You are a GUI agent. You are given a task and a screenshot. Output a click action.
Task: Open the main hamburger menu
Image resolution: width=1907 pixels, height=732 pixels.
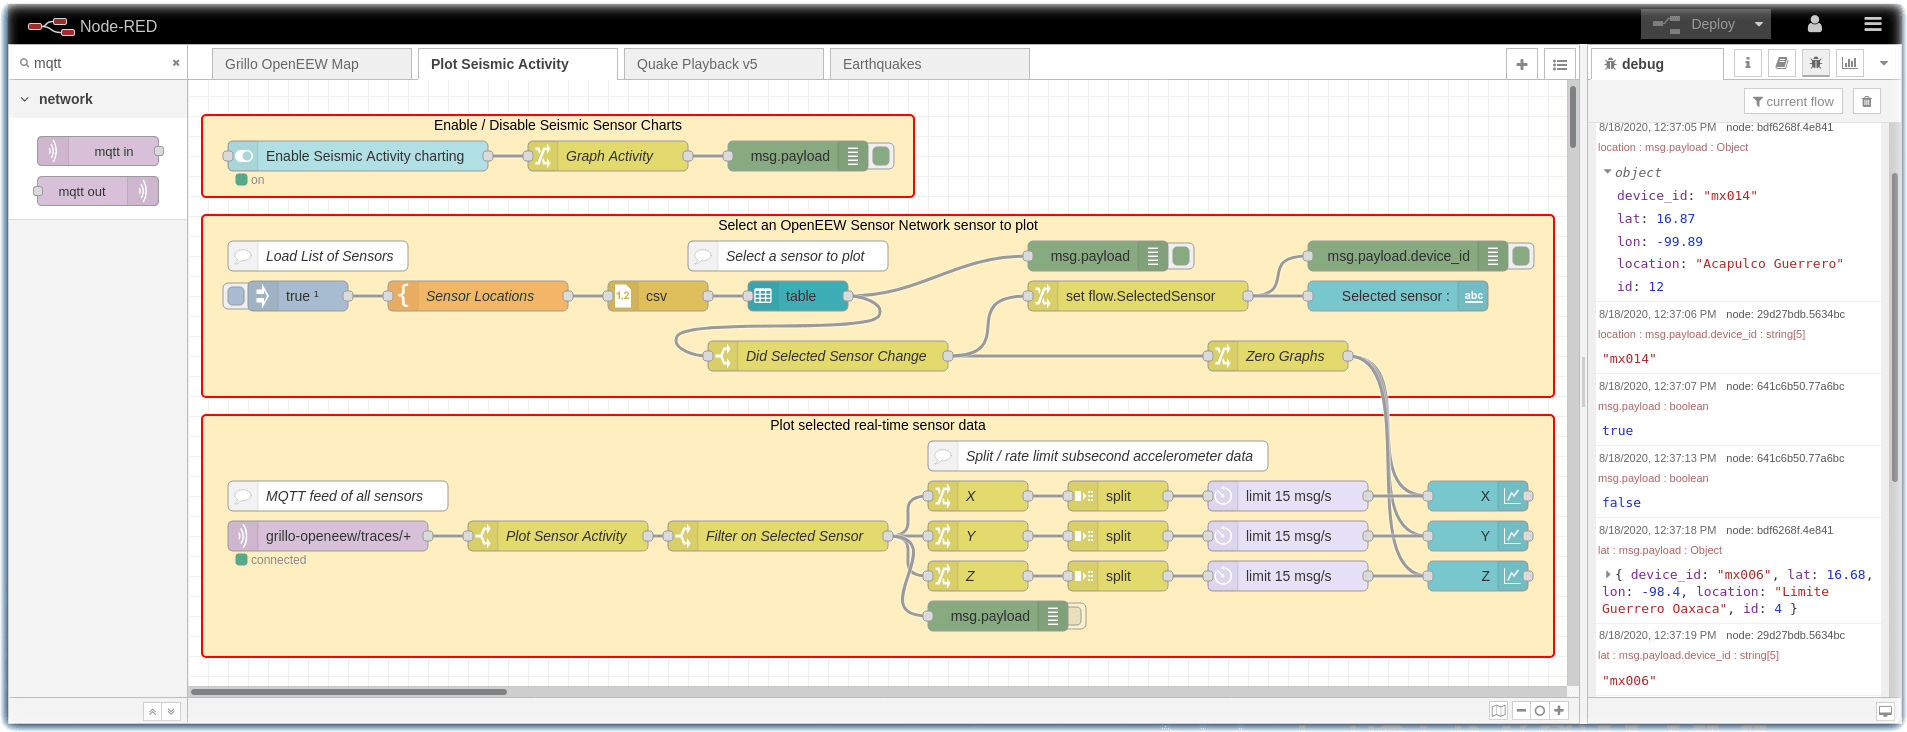click(1872, 24)
